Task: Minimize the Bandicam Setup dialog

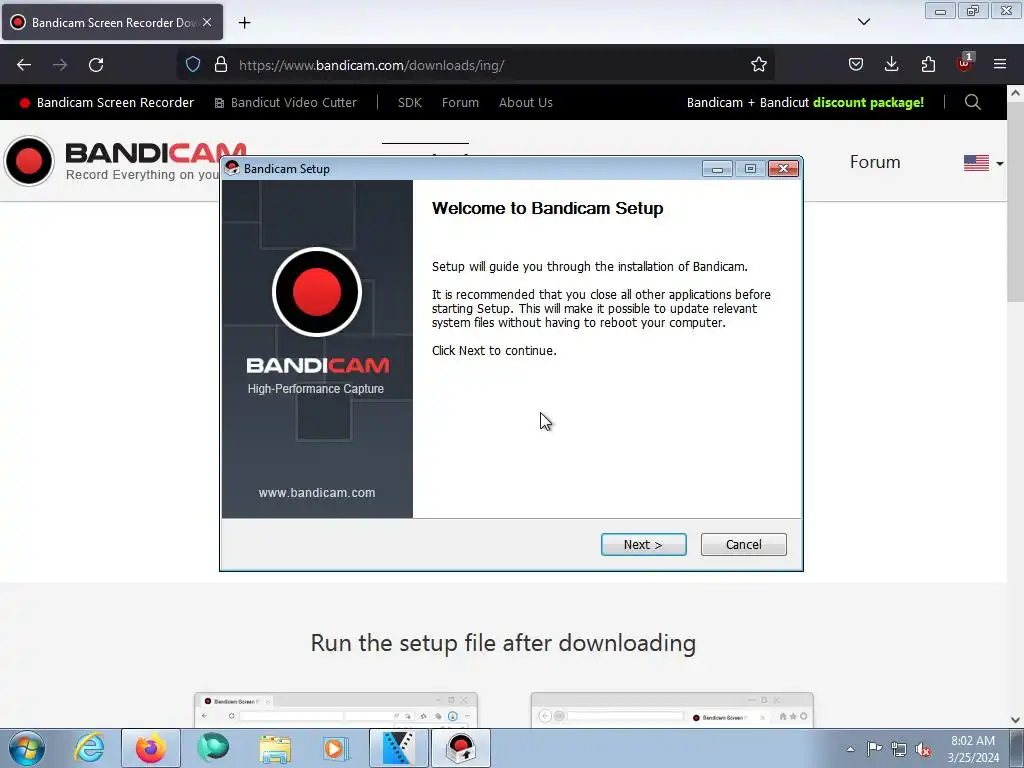Action: (x=716, y=169)
